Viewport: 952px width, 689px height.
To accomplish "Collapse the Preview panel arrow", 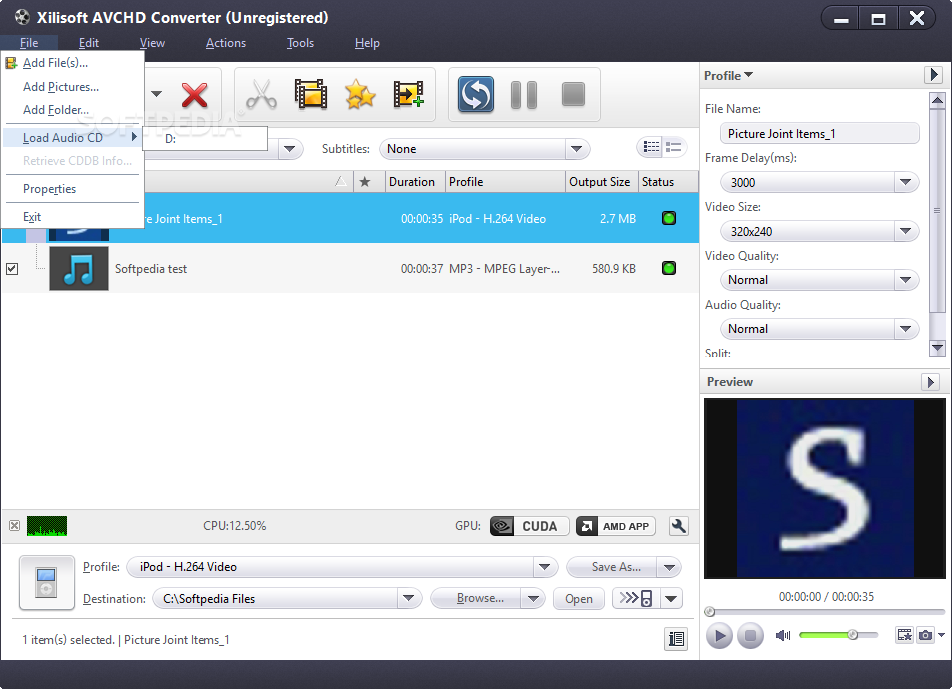I will click(x=930, y=381).
